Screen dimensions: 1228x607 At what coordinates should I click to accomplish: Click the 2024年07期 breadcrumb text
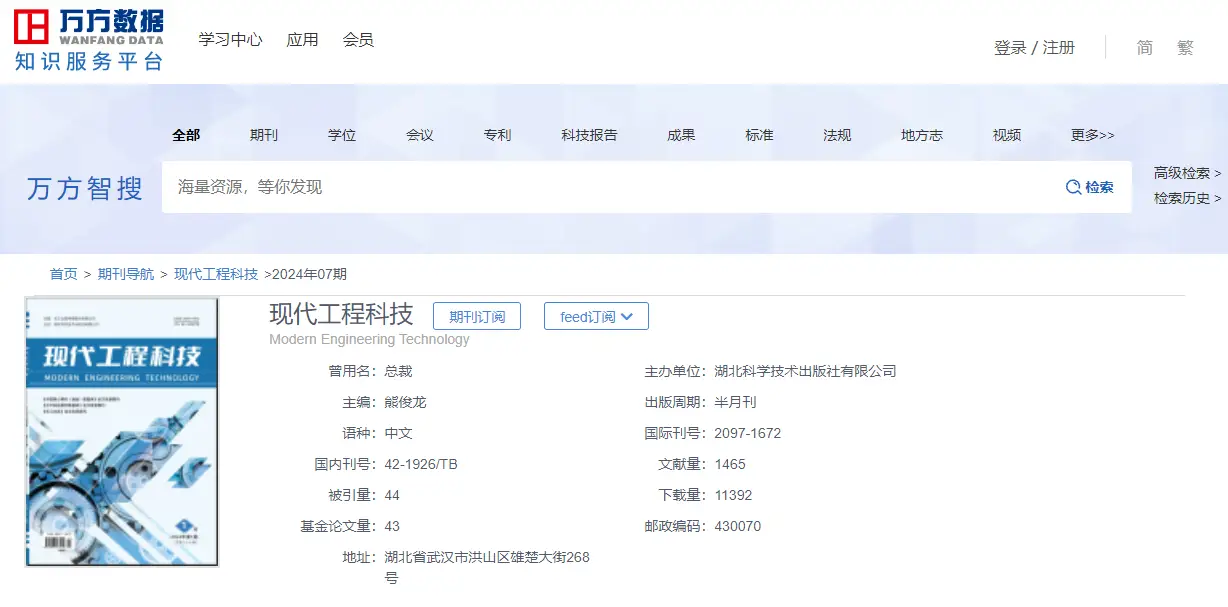click(309, 274)
